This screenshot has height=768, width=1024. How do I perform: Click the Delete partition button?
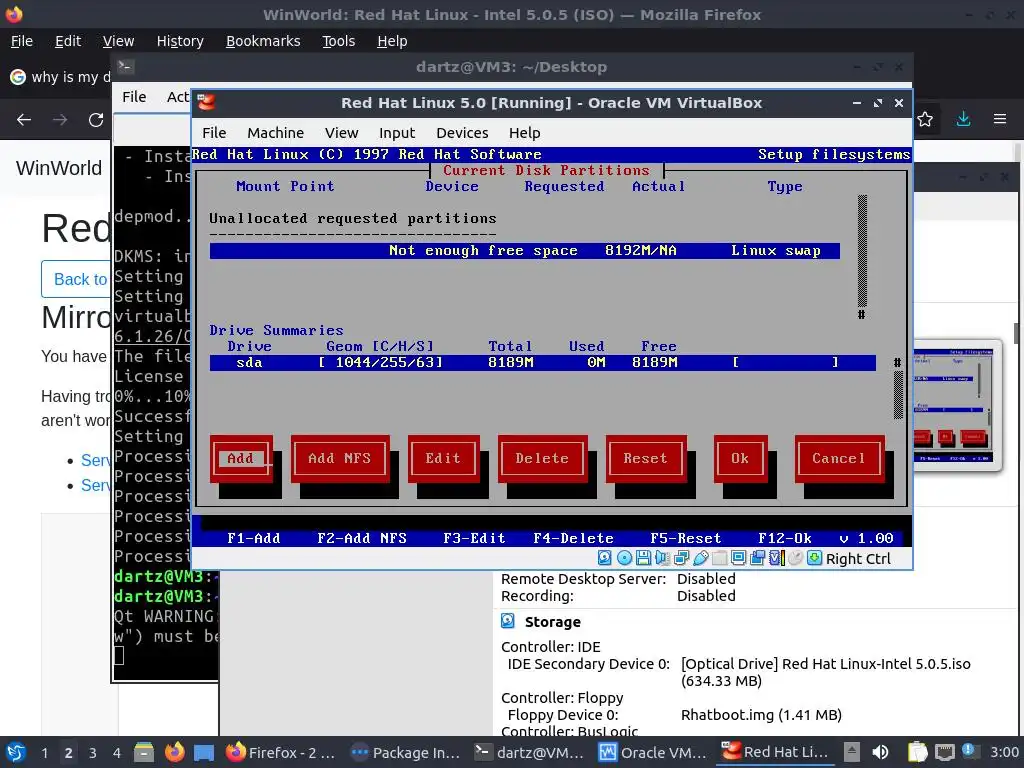[542, 458]
